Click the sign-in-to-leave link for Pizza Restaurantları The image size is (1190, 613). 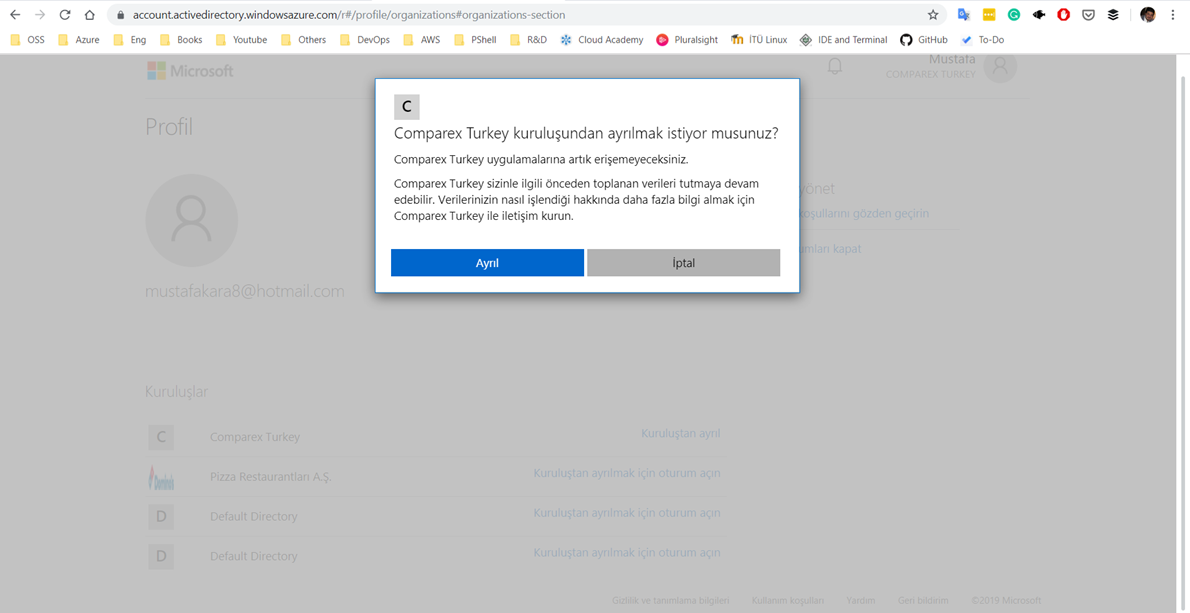(627, 473)
